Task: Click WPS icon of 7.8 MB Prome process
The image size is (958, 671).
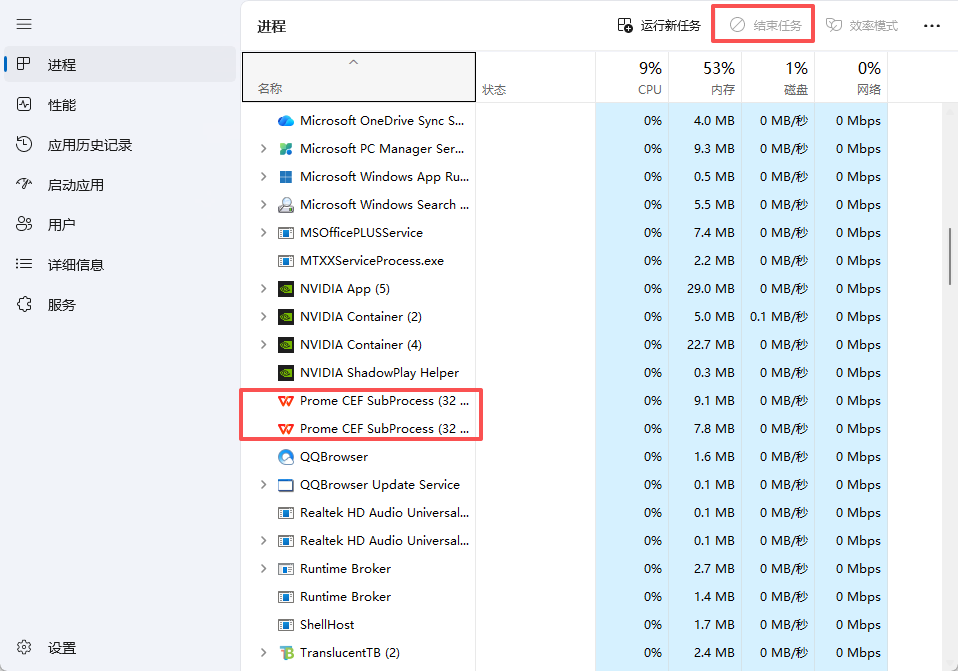Action: [x=285, y=429]
